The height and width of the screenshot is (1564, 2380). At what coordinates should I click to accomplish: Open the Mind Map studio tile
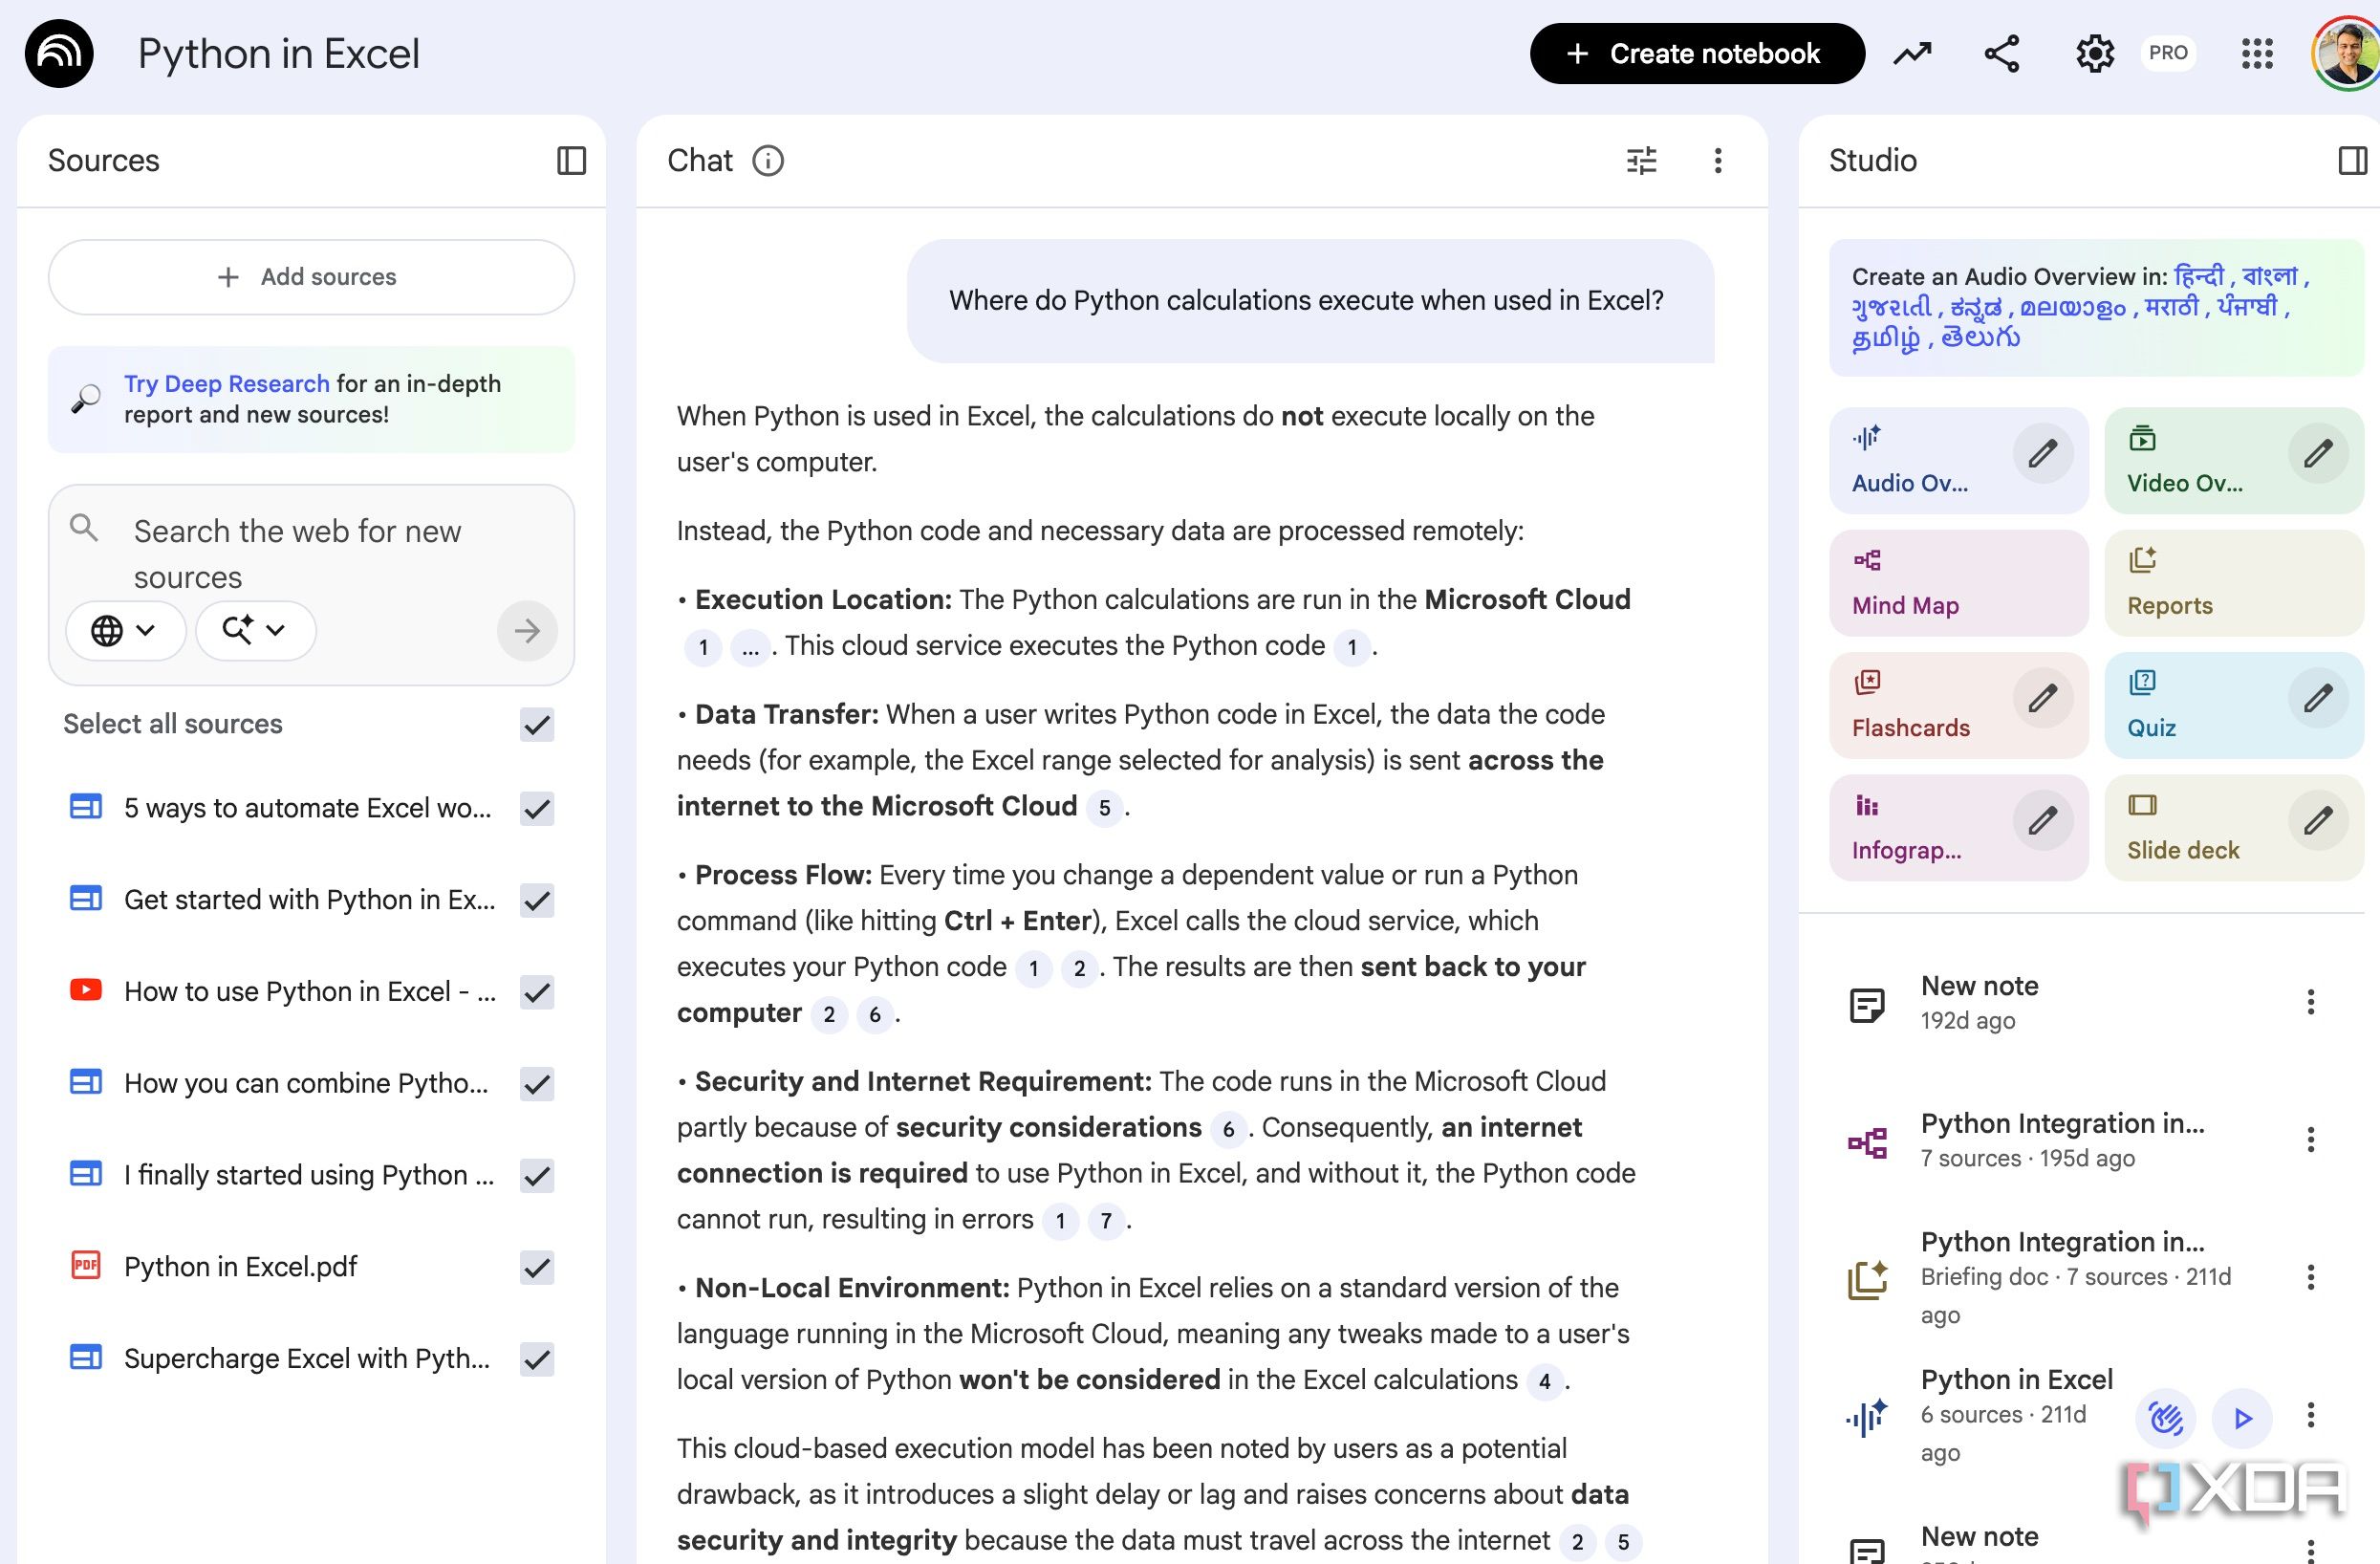click(x=1957, y=583)
